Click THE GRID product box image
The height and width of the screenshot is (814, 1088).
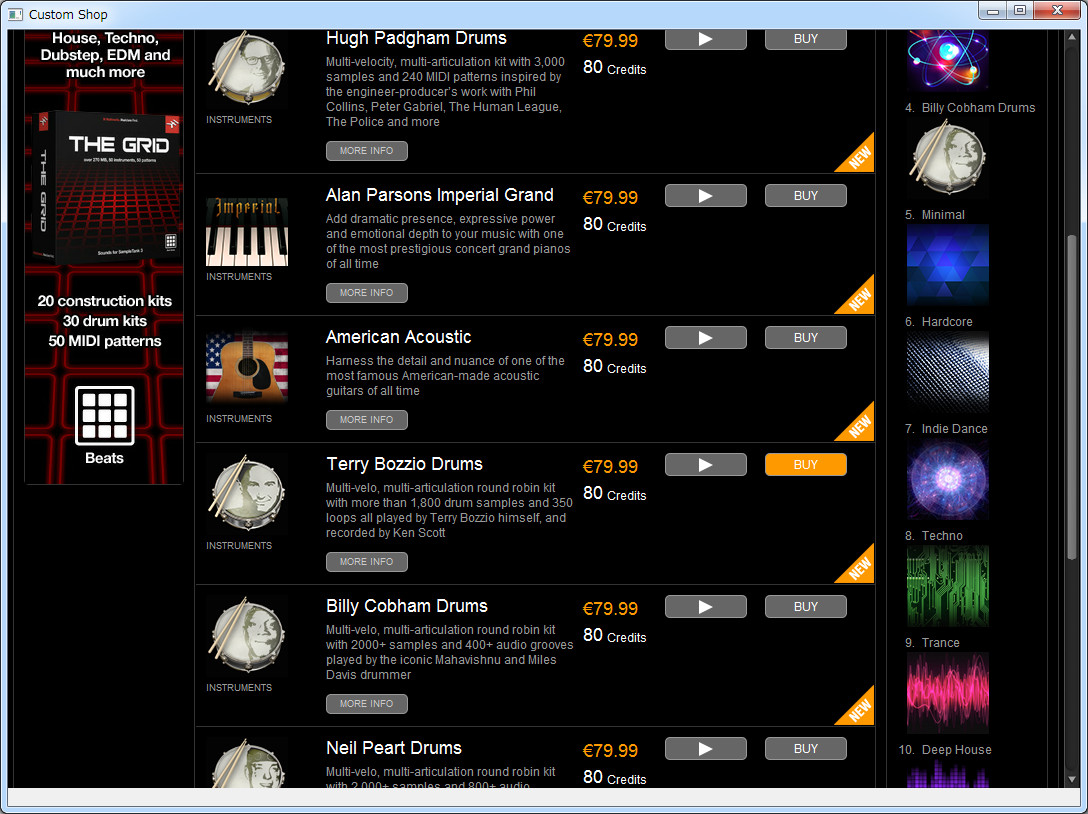(105, 189)
